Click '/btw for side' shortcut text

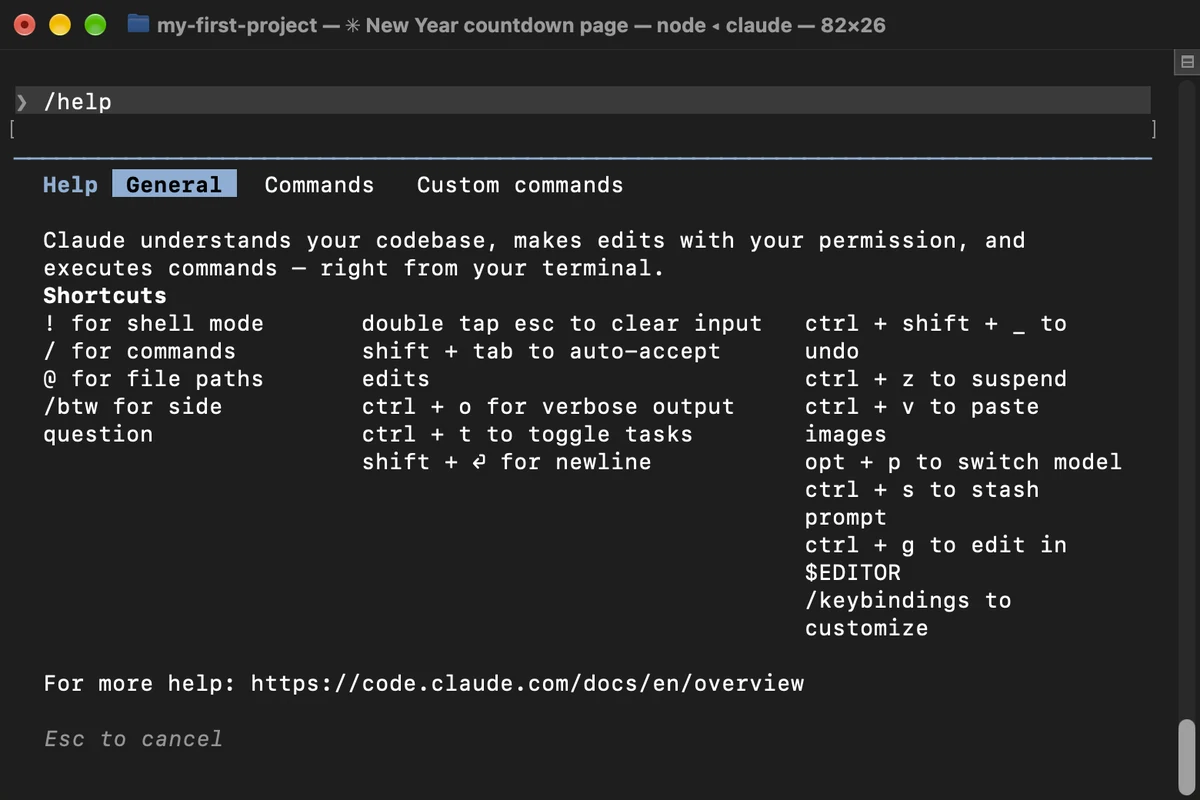[x=132, y=407]
